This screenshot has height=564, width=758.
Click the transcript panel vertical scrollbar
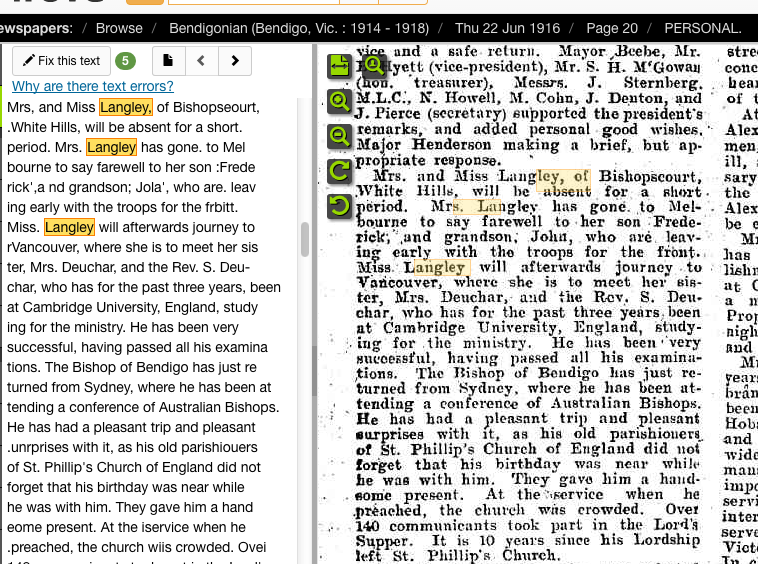[305, 239]
